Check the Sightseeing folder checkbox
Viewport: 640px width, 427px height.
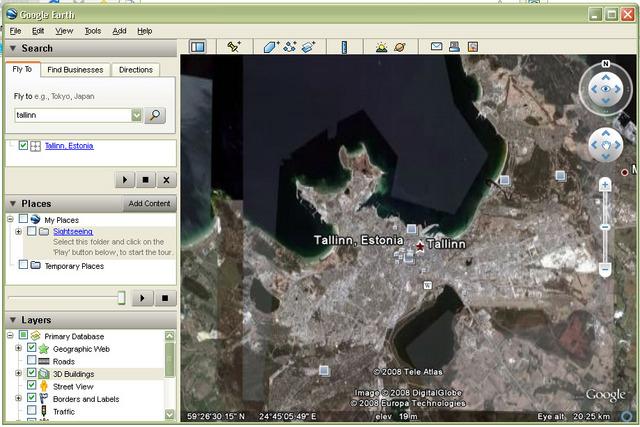(31, 231)
